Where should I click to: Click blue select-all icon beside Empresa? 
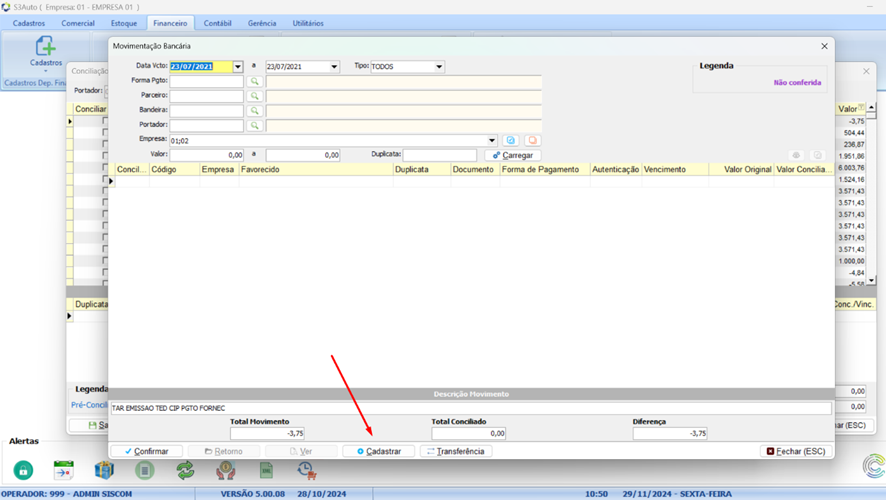(511, 141)
